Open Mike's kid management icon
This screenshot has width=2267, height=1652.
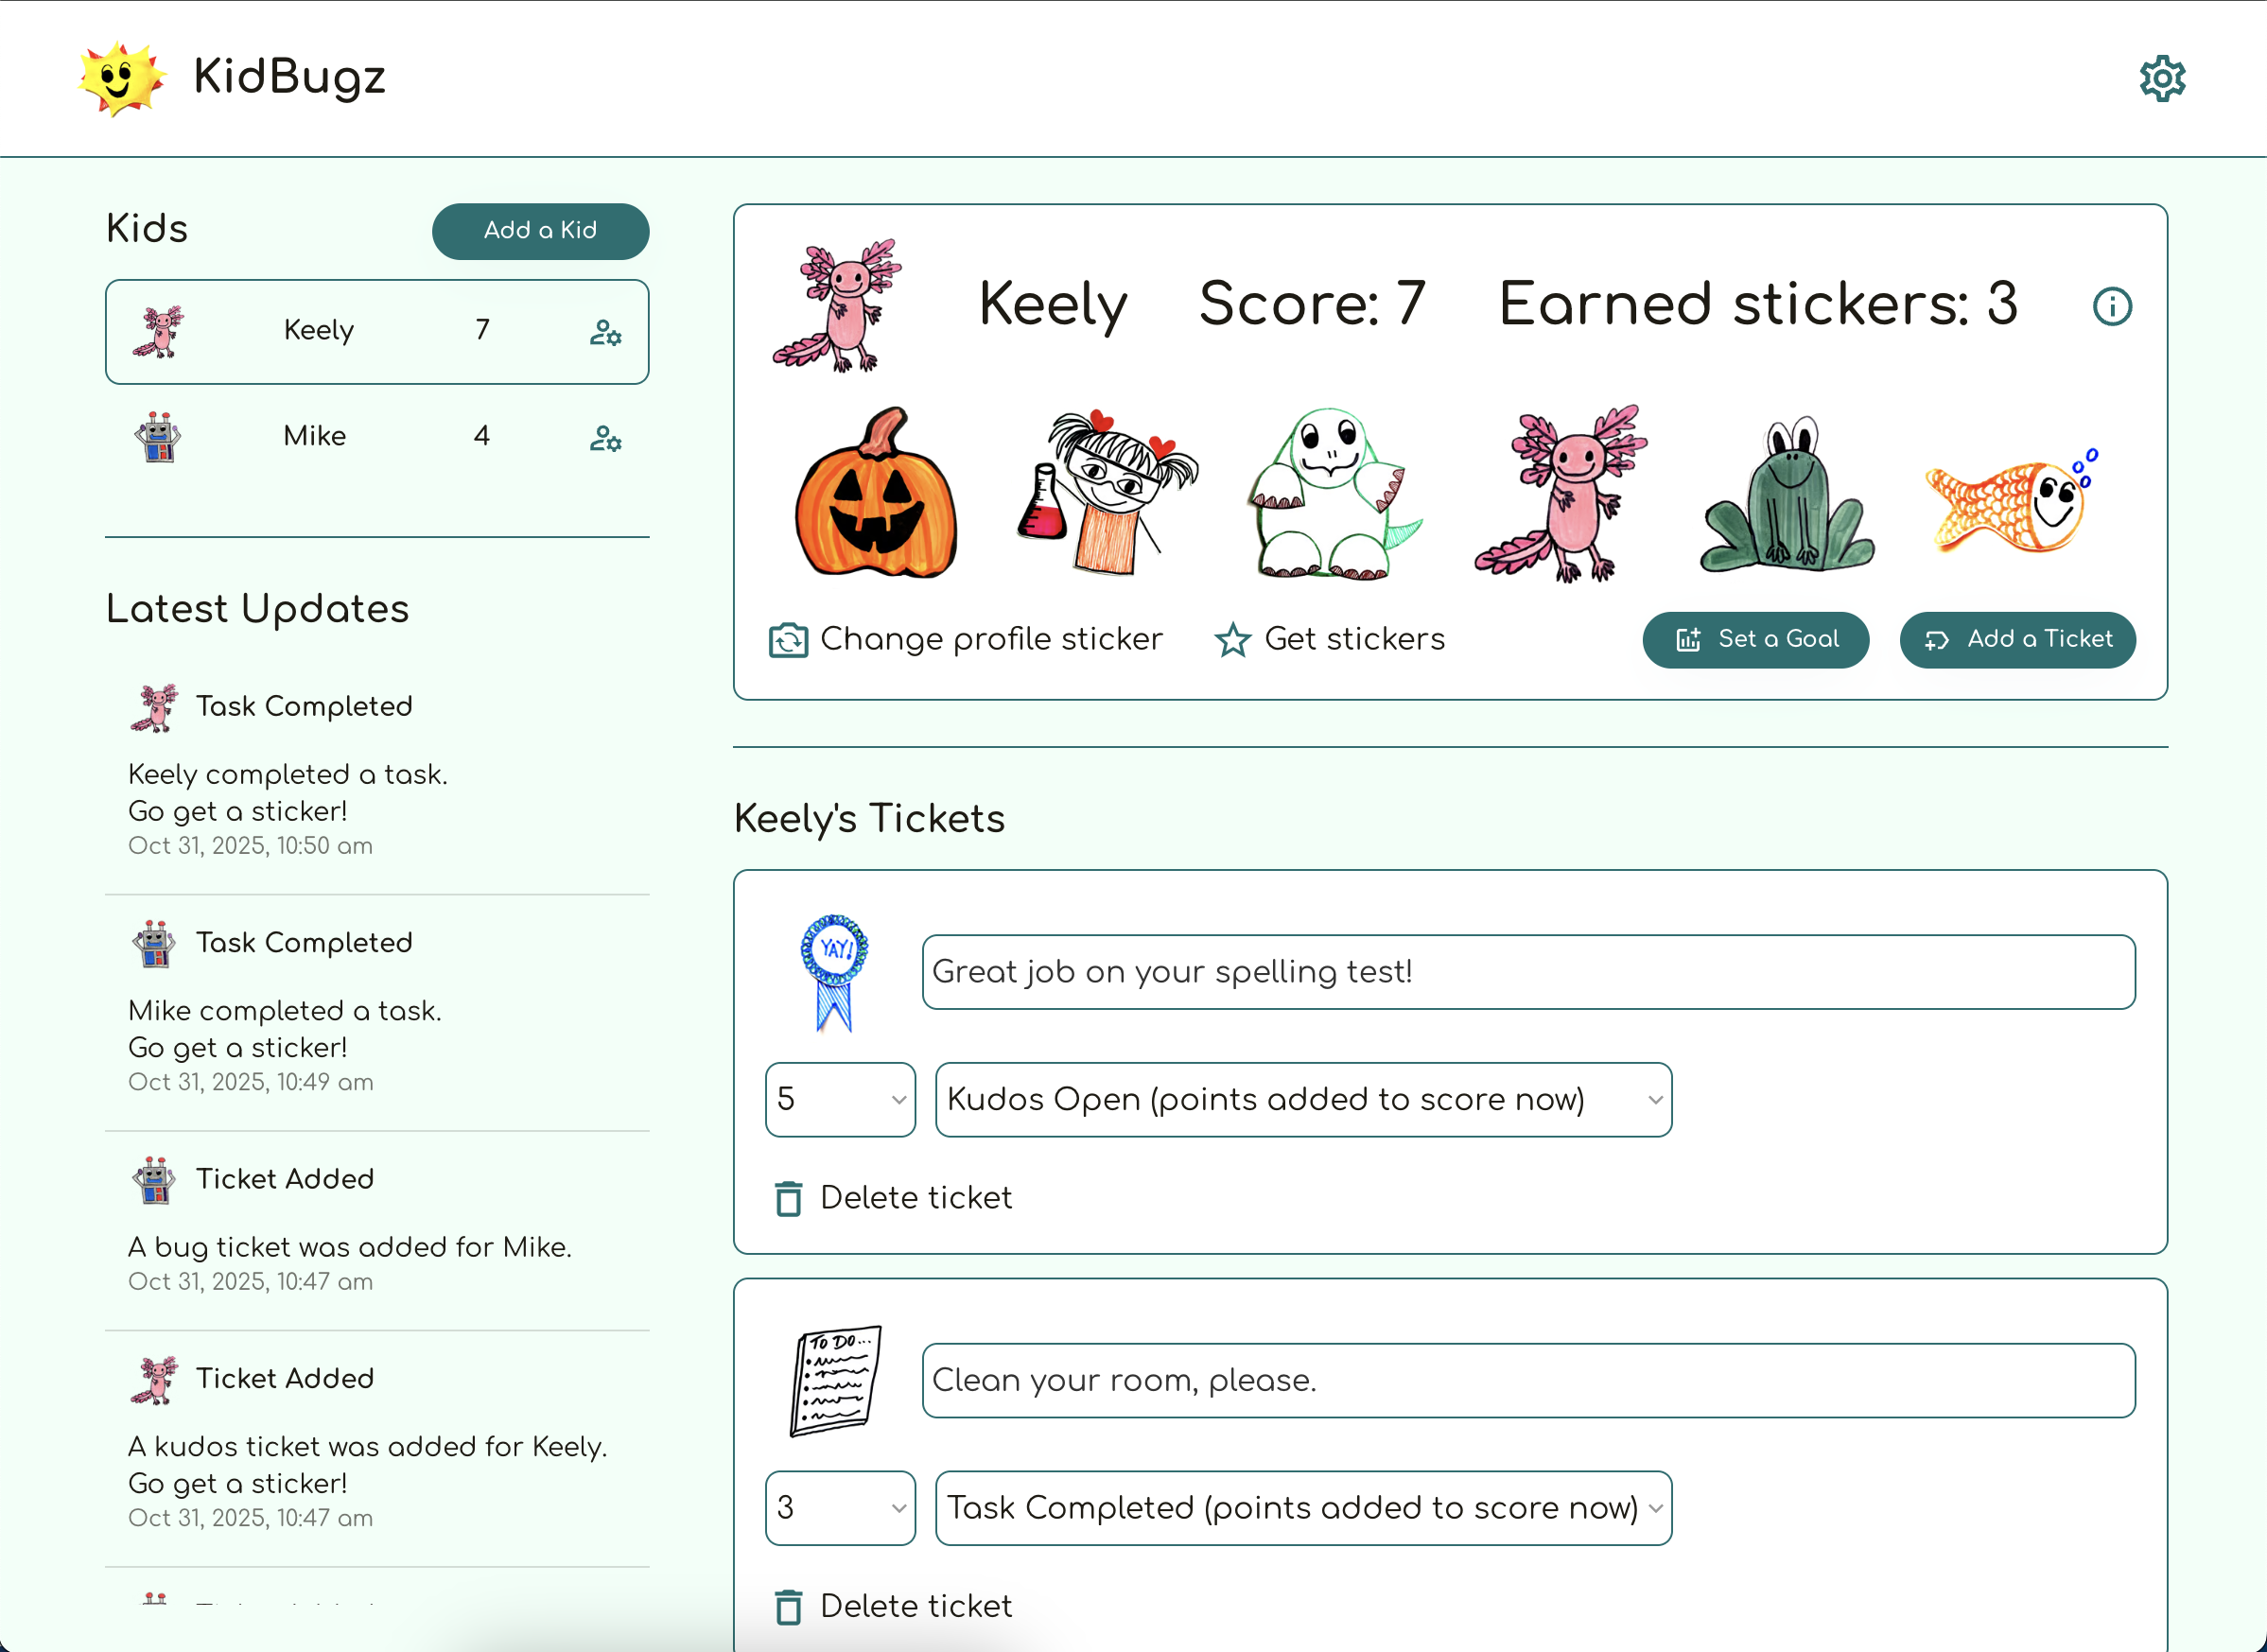coord(606,438)
